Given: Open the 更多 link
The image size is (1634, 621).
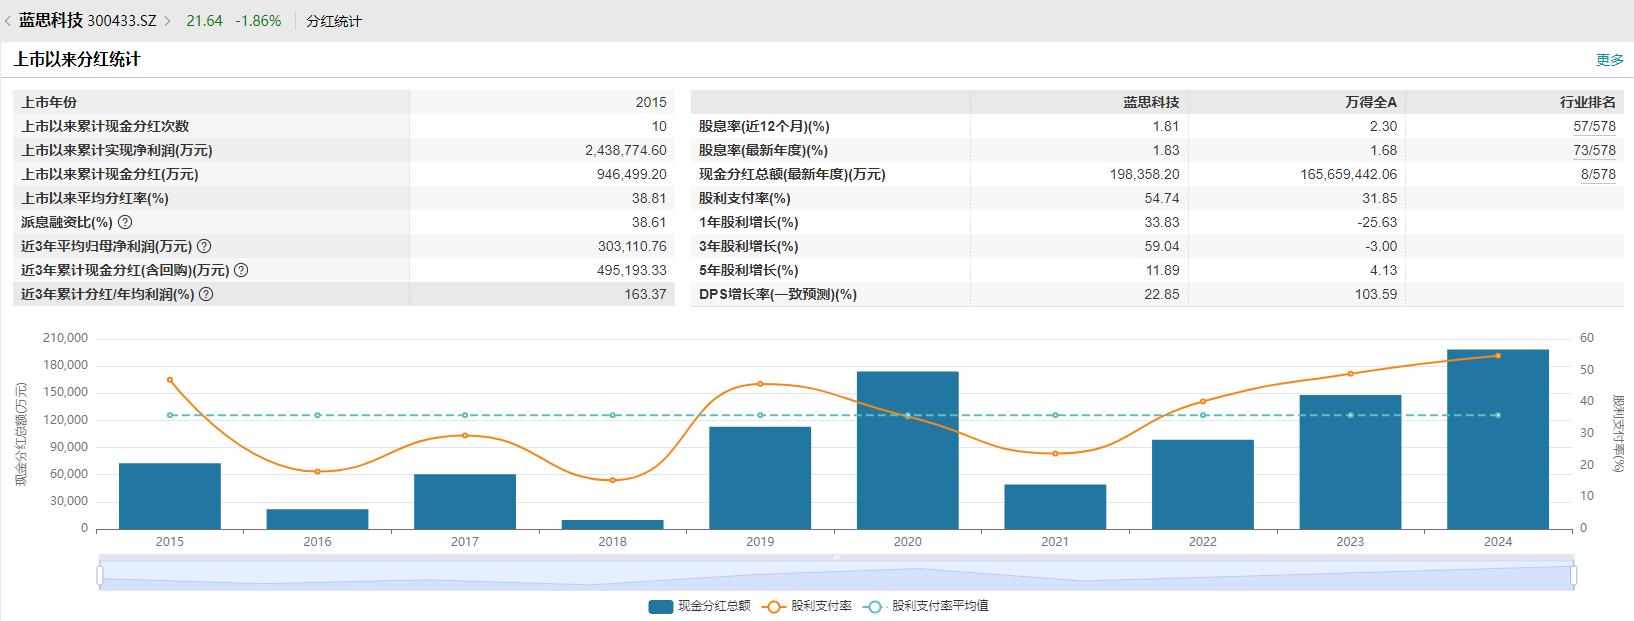Looking at the screenshot, I should coord(1609,60).
